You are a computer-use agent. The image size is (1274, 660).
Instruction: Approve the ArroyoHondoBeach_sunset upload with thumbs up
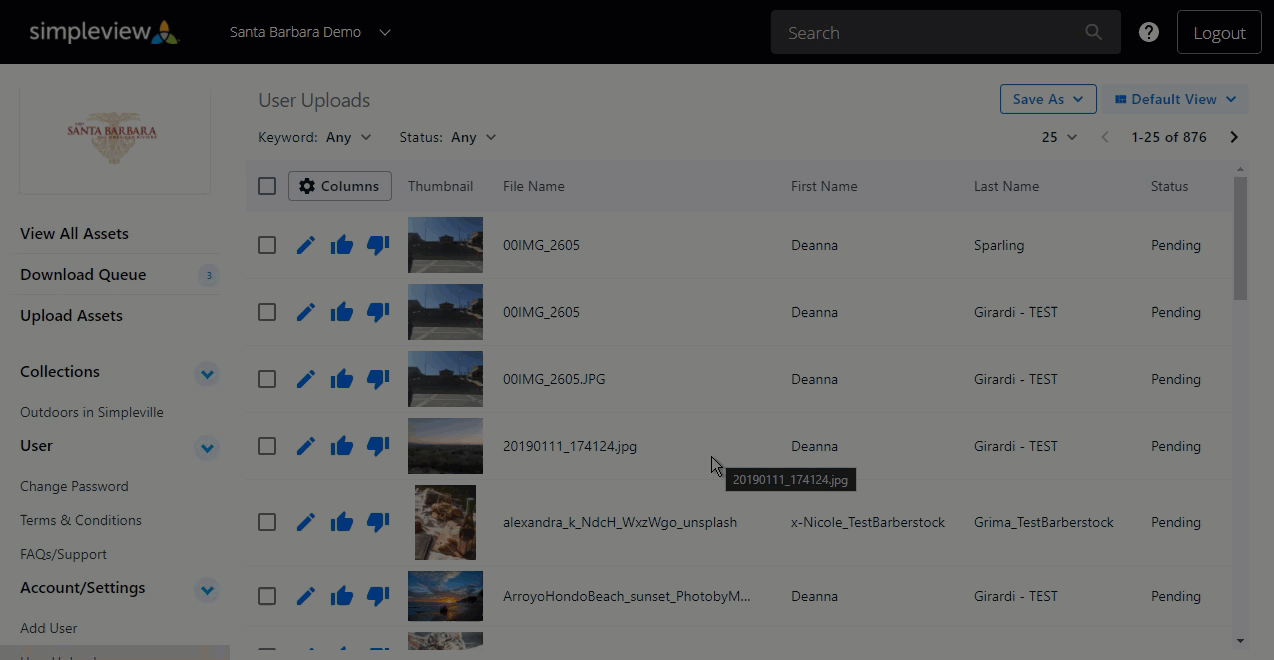coord(342,596)
